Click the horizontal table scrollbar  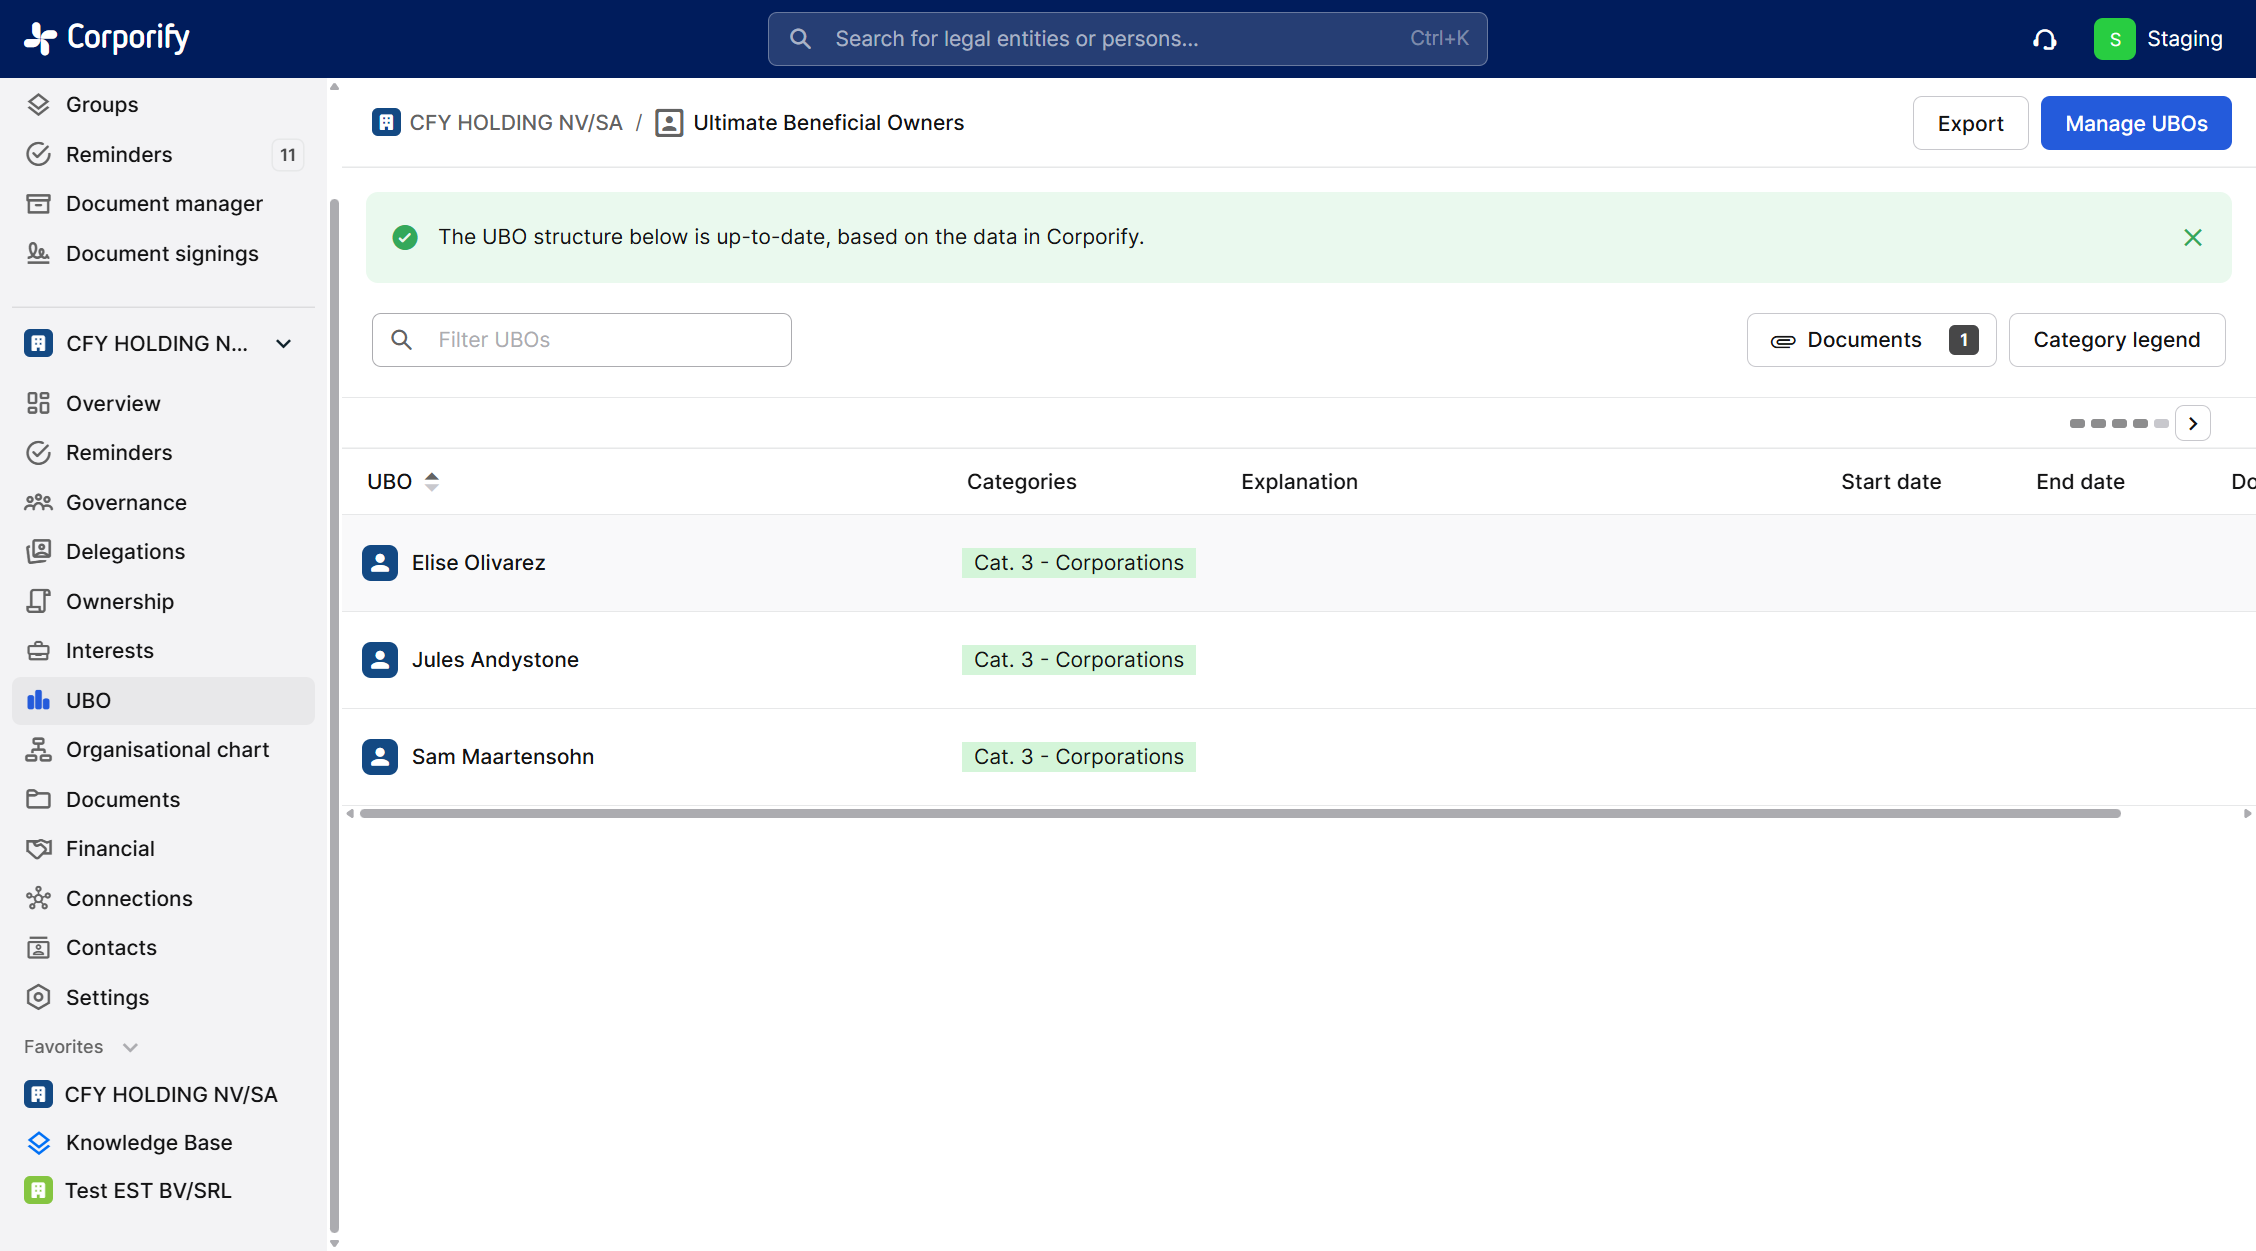click(1239, 813)
